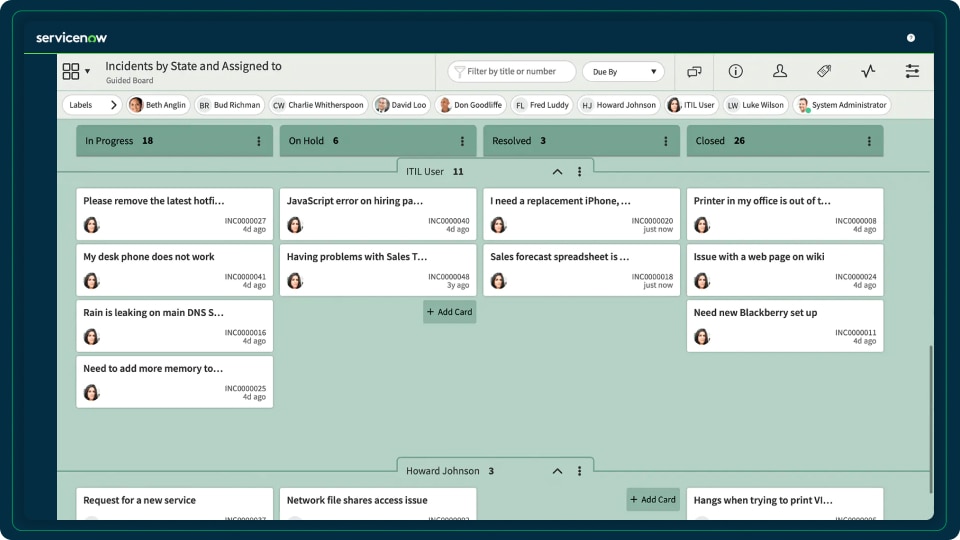
Task: Open the board switcher grid icon
Action: click(x=71, y=71)
